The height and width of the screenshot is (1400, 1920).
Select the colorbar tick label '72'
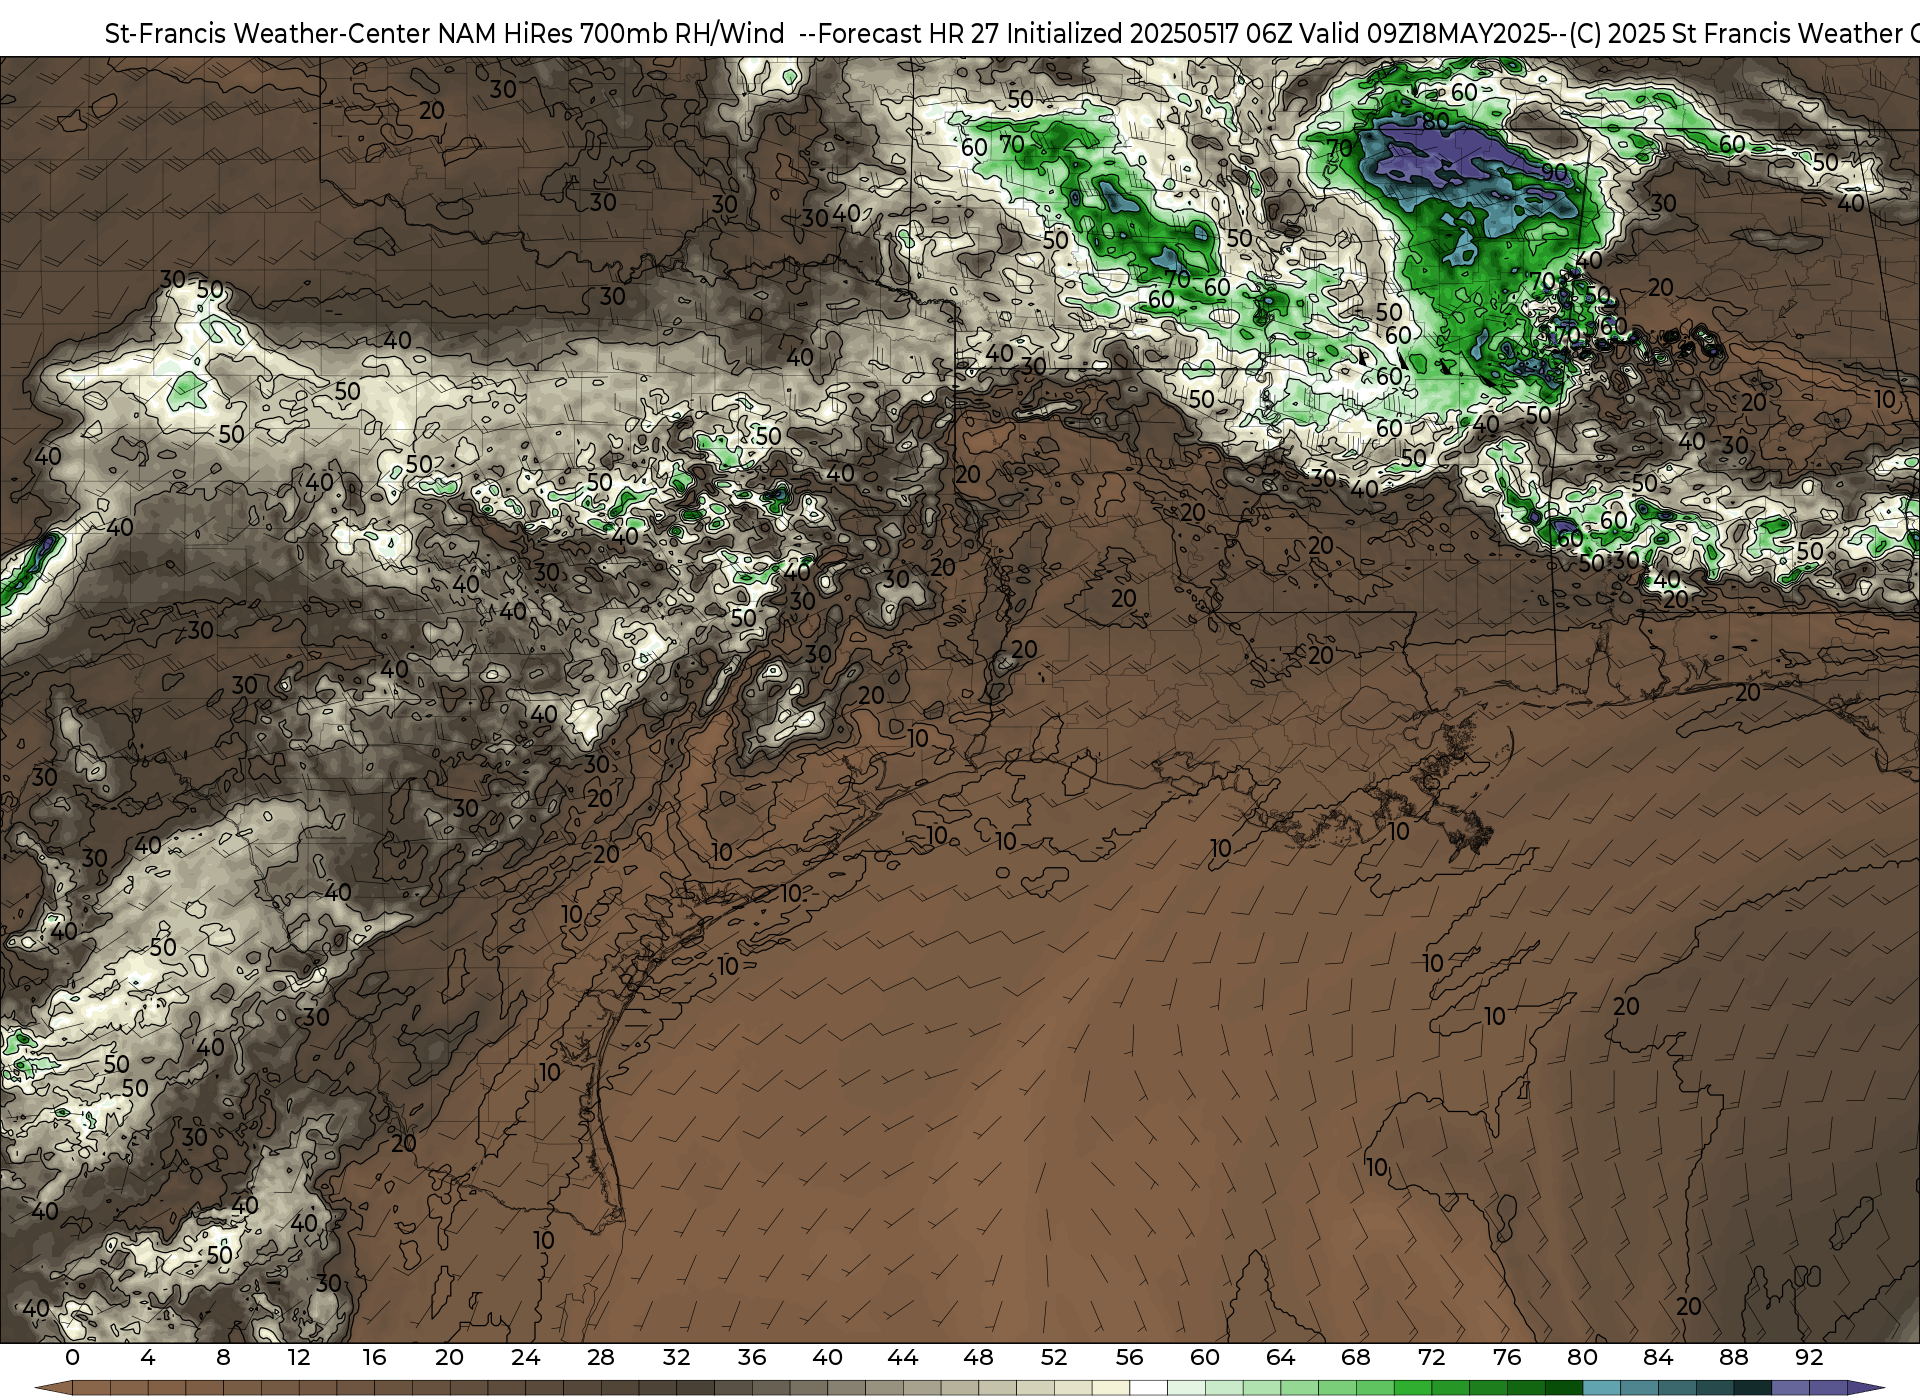(x=1431, y=1357)
